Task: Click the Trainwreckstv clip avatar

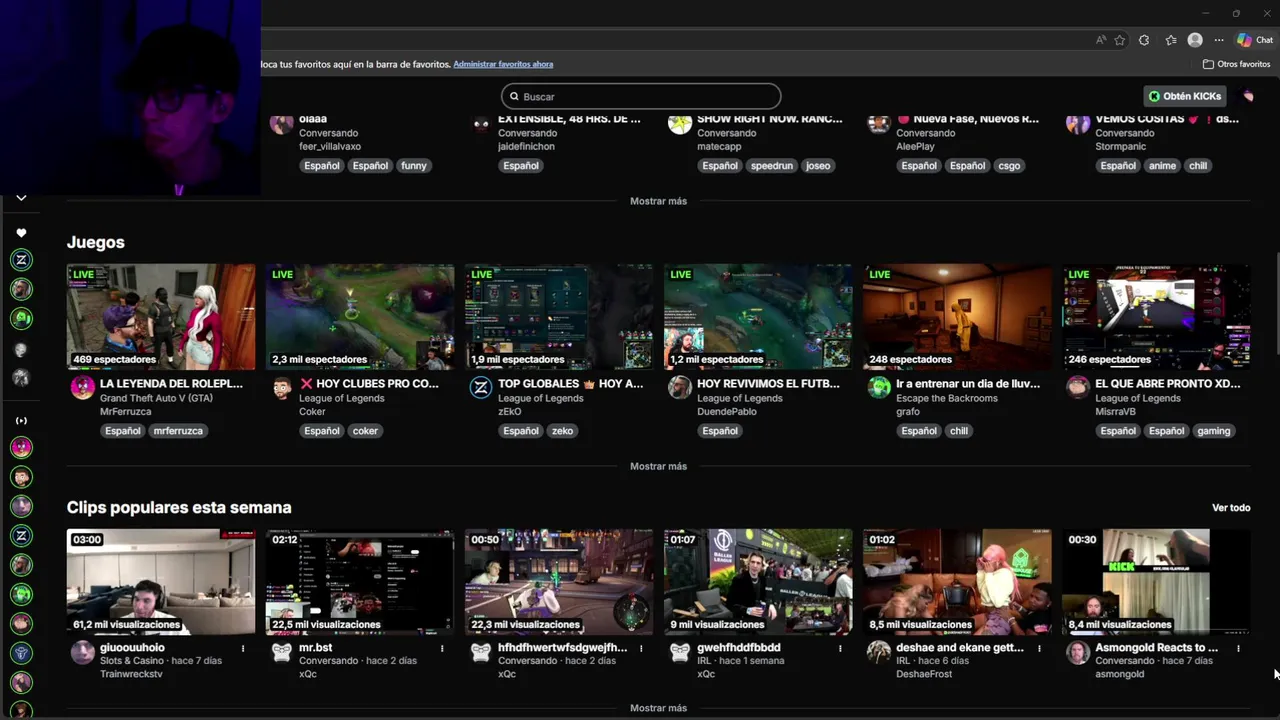Action: point(83,653)
